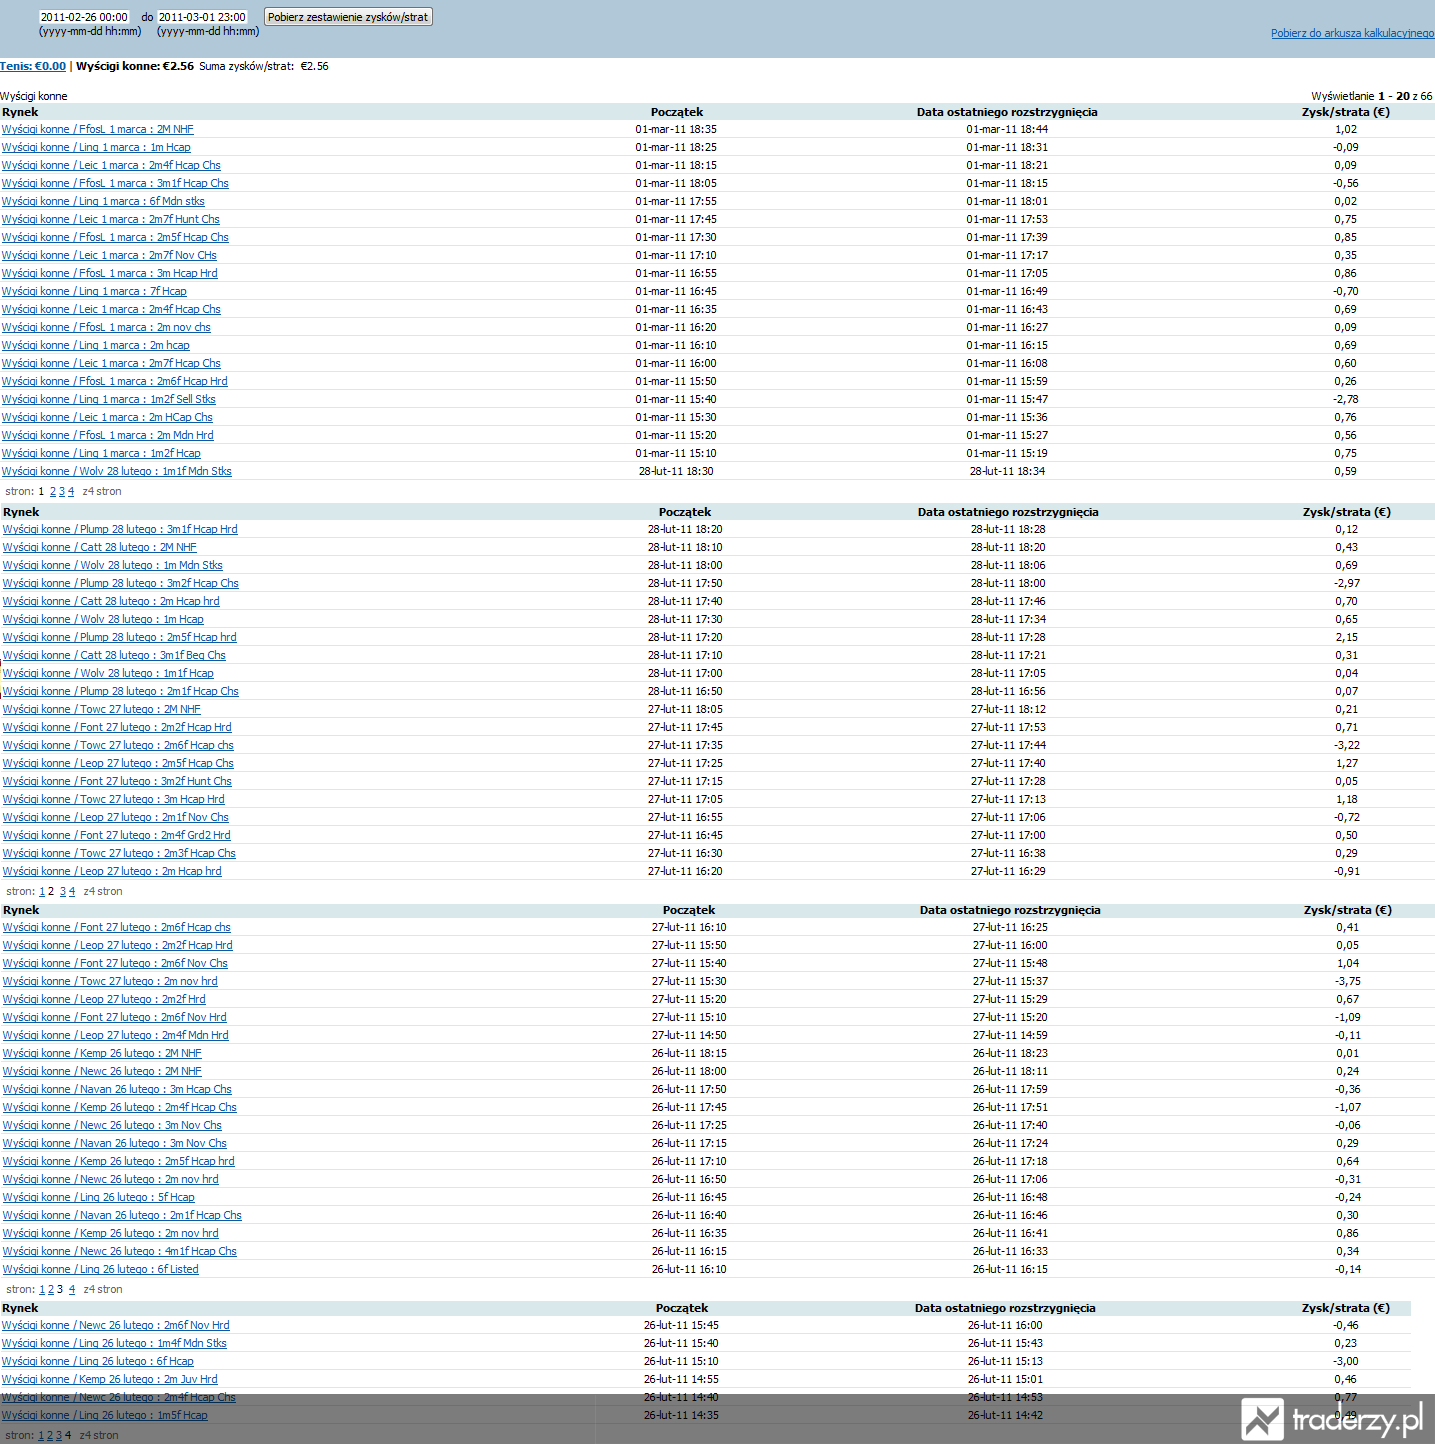1435x1444 pixels.
Task: Open Ling 26 lutego : 1m4f Mdn Stks
Action: click(114, 1343)
